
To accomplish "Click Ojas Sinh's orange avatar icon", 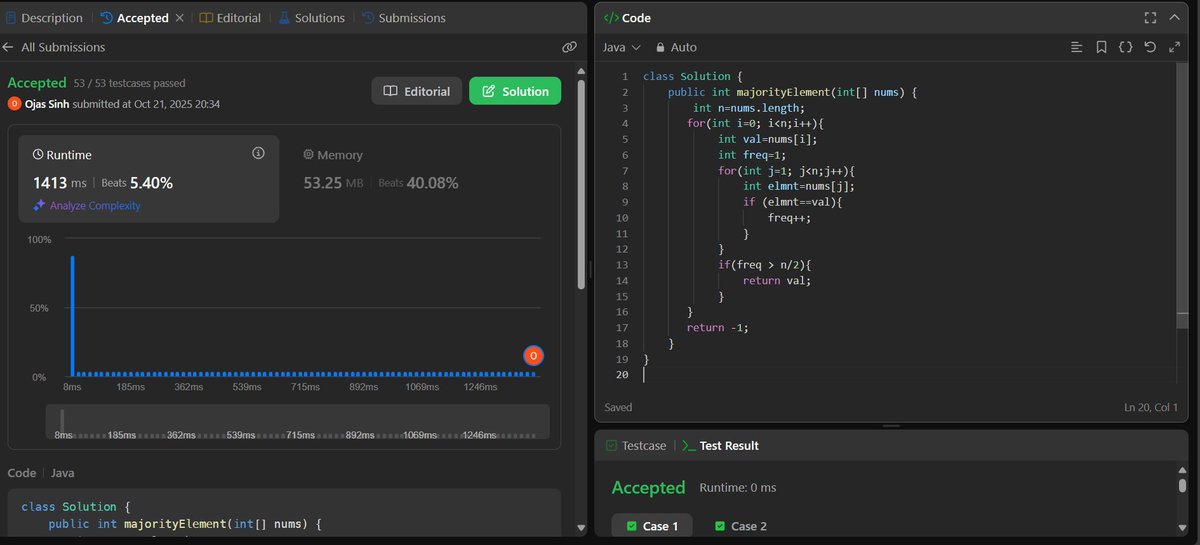I will point(14,104).
